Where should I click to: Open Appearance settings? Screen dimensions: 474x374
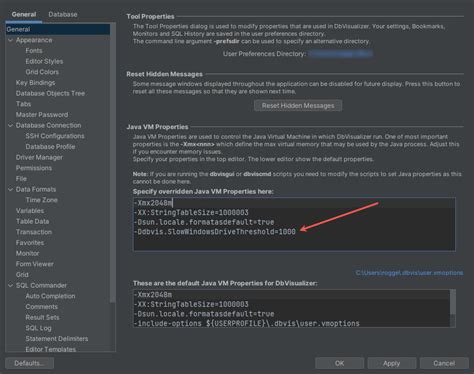coord(34,40)
